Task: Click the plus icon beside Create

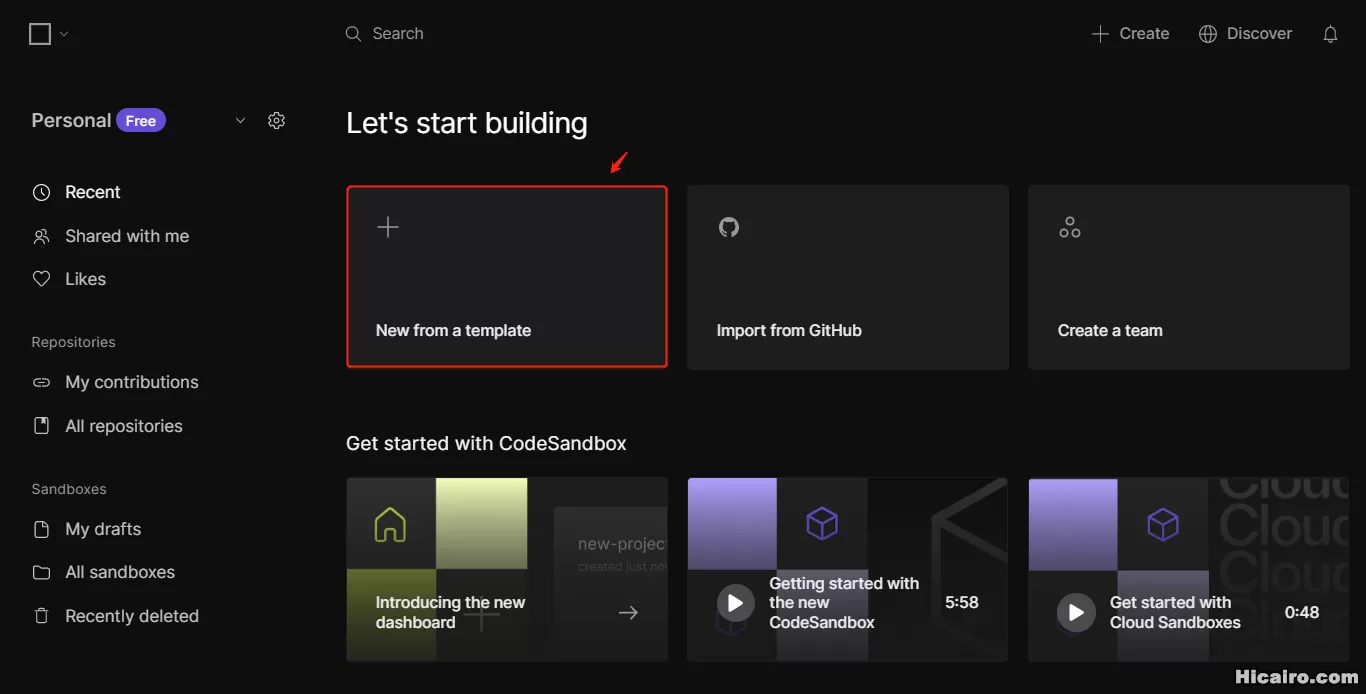Action: pyautogui.click(x=1100, y=34)
